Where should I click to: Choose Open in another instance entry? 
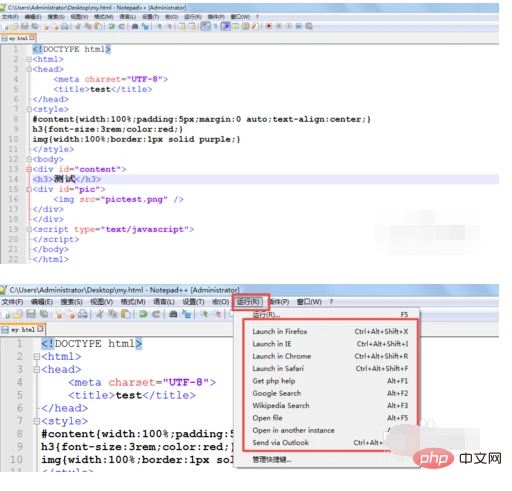point(330,430)
